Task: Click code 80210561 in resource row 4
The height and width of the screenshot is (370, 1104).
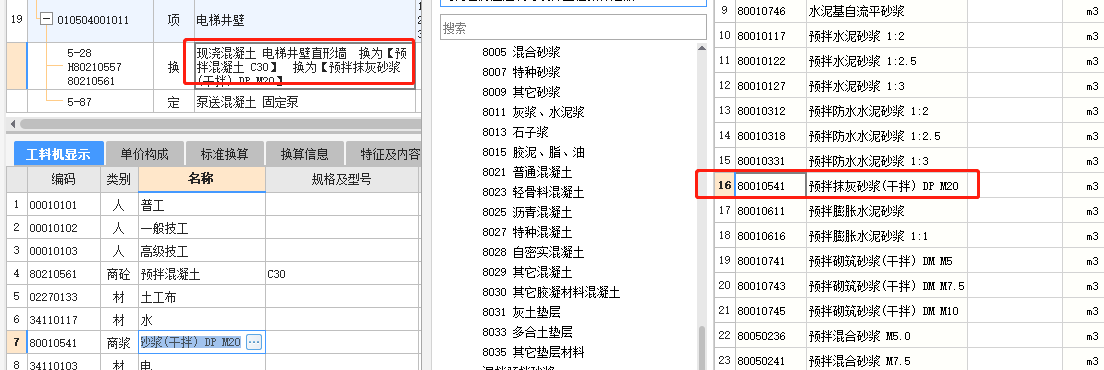Action: pos(63,274)
